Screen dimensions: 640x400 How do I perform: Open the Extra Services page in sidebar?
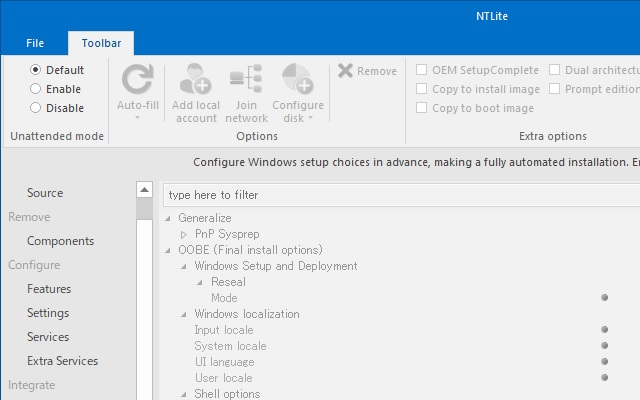coord(62,361)
